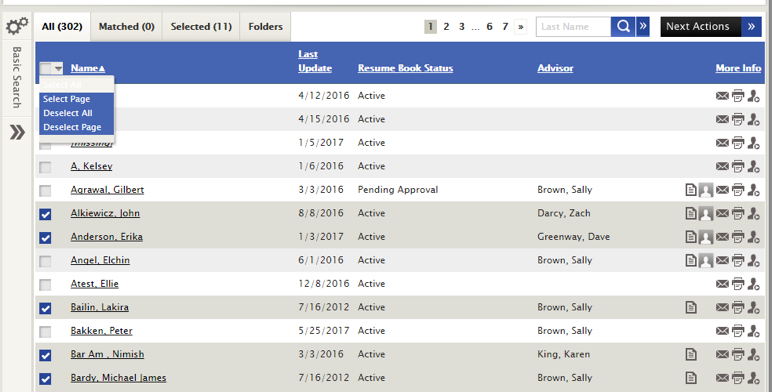This screenshot has width=772, height=392.
Task: Open Agrawal, Gilbert's photo icon
Action: point(706,190)
